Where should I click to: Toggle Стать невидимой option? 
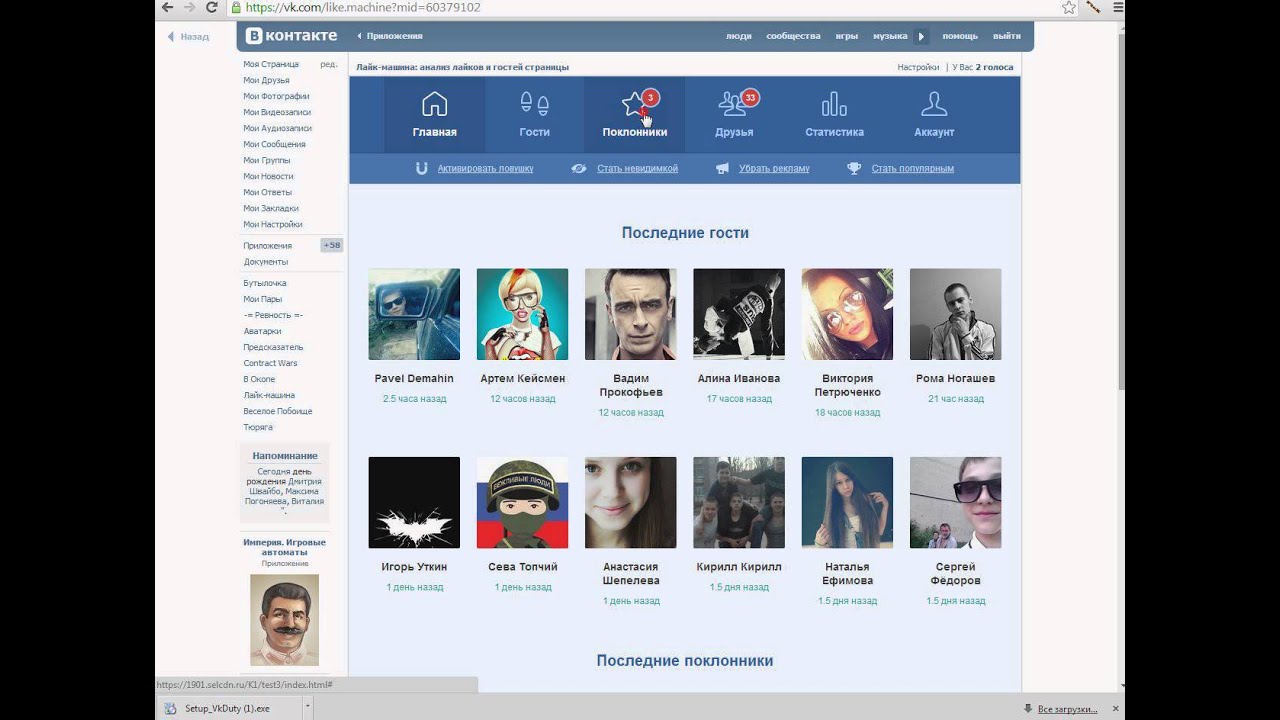(637, 168)
